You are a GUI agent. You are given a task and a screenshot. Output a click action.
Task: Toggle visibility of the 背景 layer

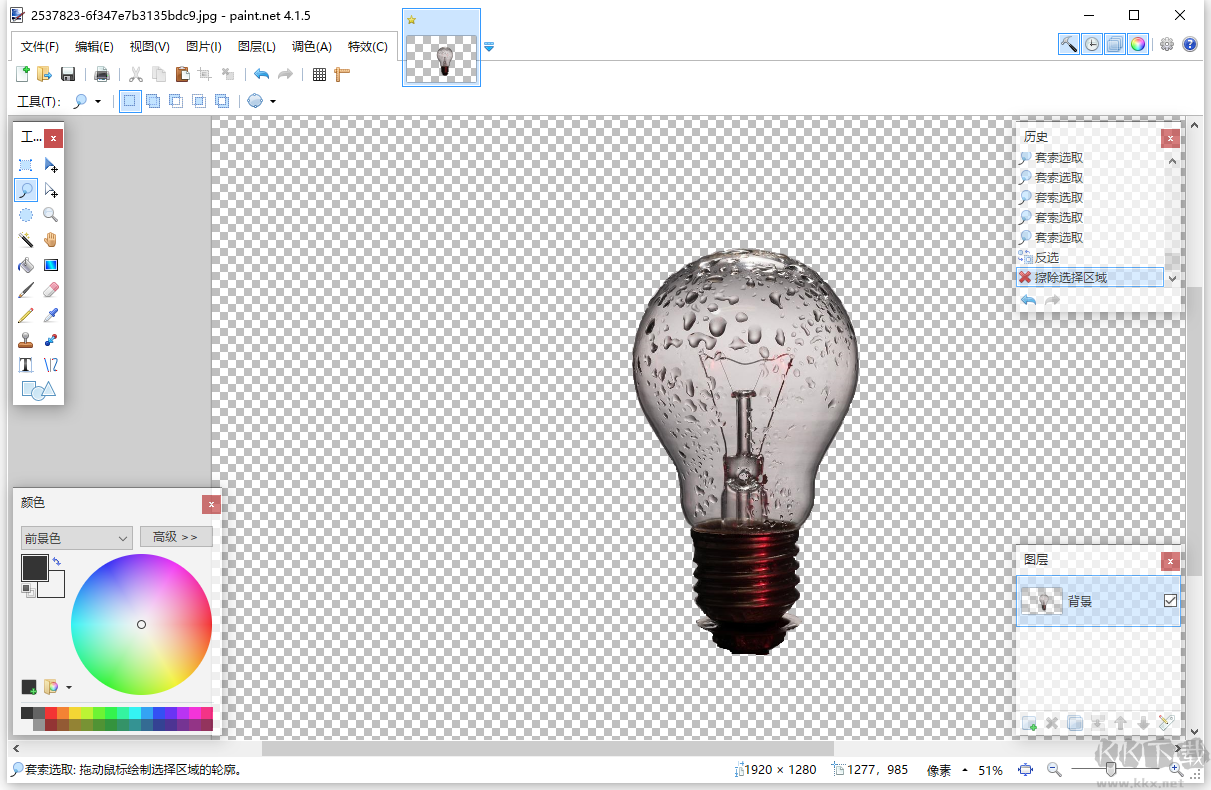pyautogui.click(x=1171, y=600)
